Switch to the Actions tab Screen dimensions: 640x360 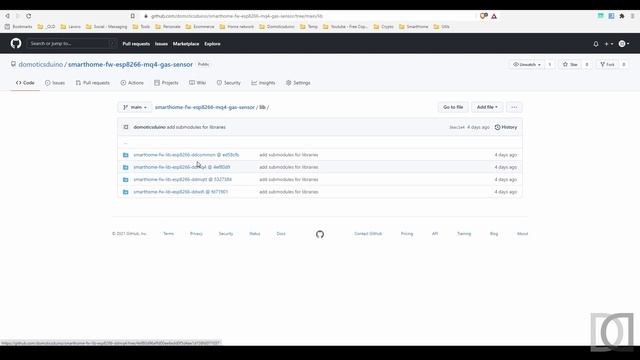point(132,83)
